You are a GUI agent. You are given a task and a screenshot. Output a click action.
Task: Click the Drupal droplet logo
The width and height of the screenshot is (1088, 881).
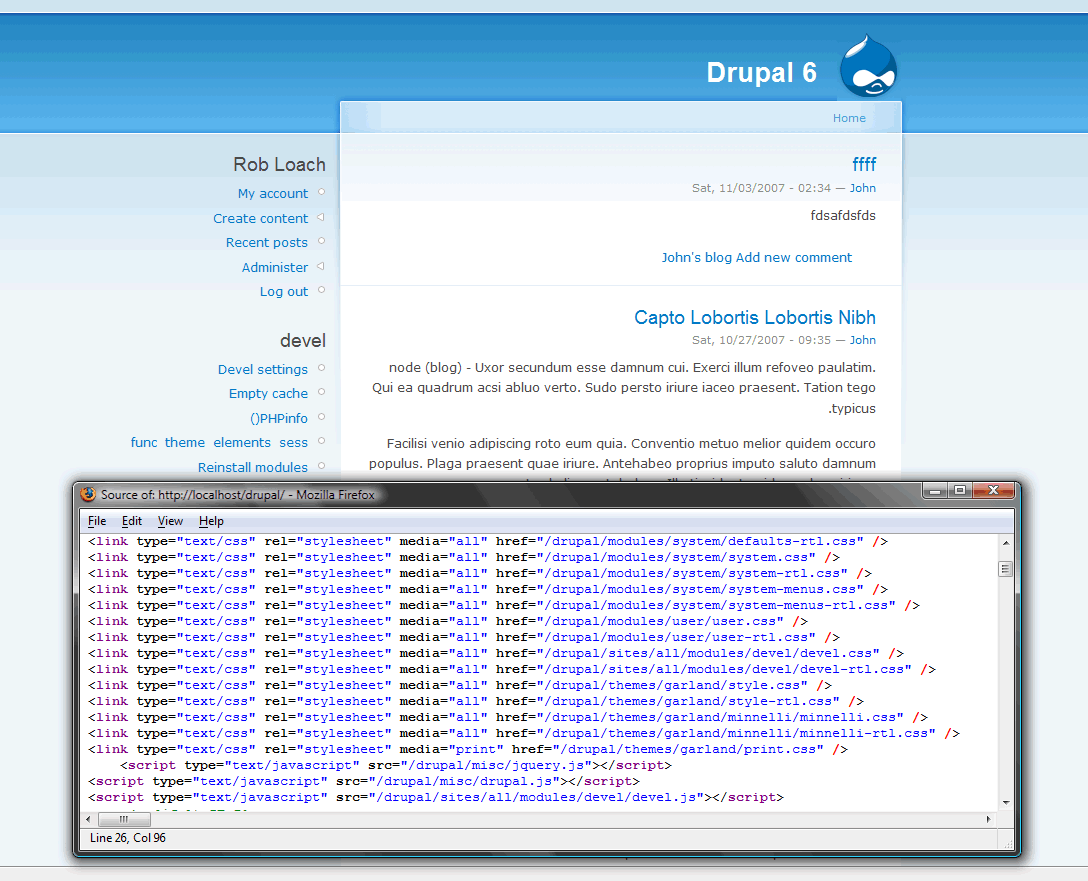868,67
